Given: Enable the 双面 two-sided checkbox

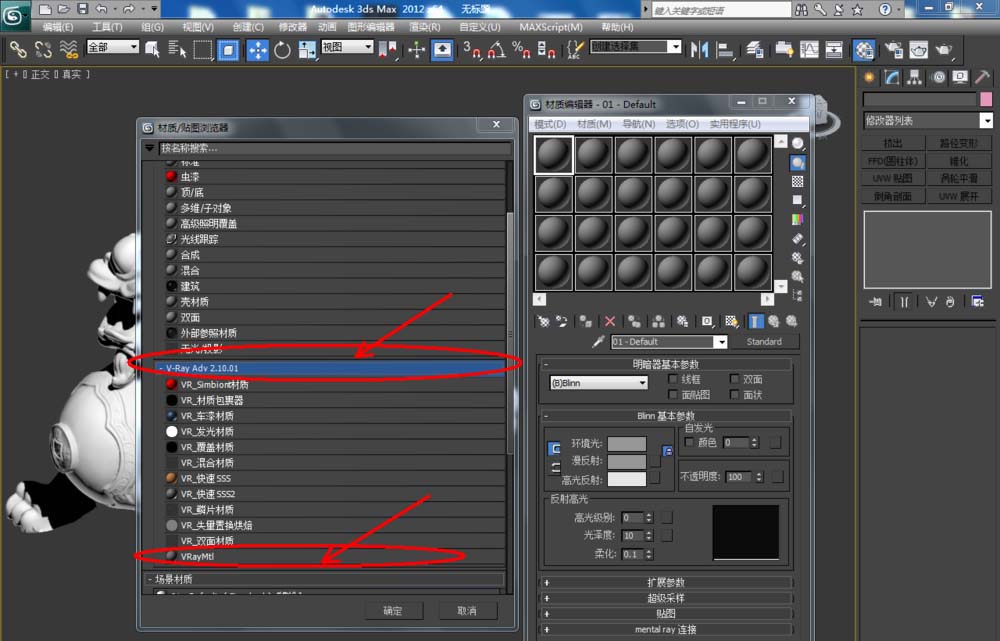Looking at the screenshot, I should click(x=734, y=379).
